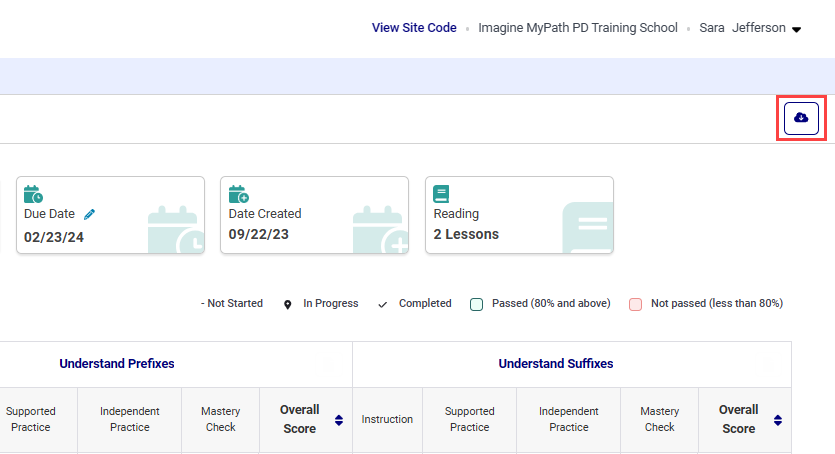Sort by Overall Score under Understand Suffixes
The image size is (835, 454).
click(x=777, y=420)
